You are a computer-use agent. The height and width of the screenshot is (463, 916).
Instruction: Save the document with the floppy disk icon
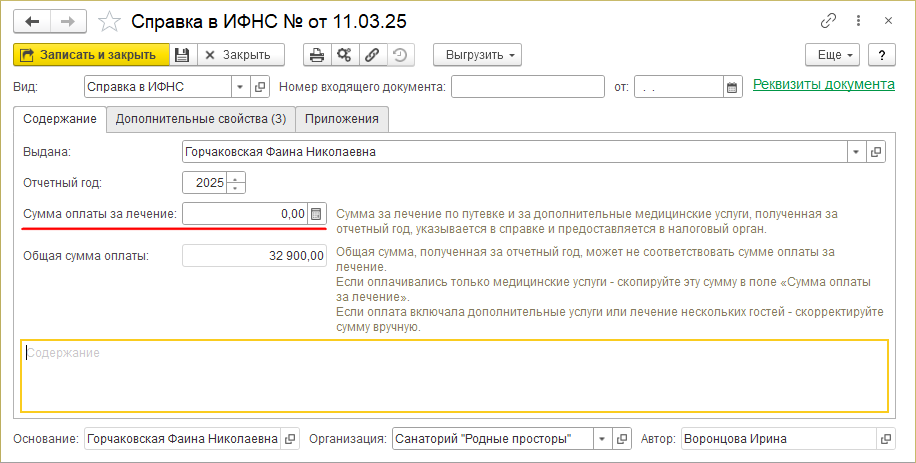[x=183, y=55]
